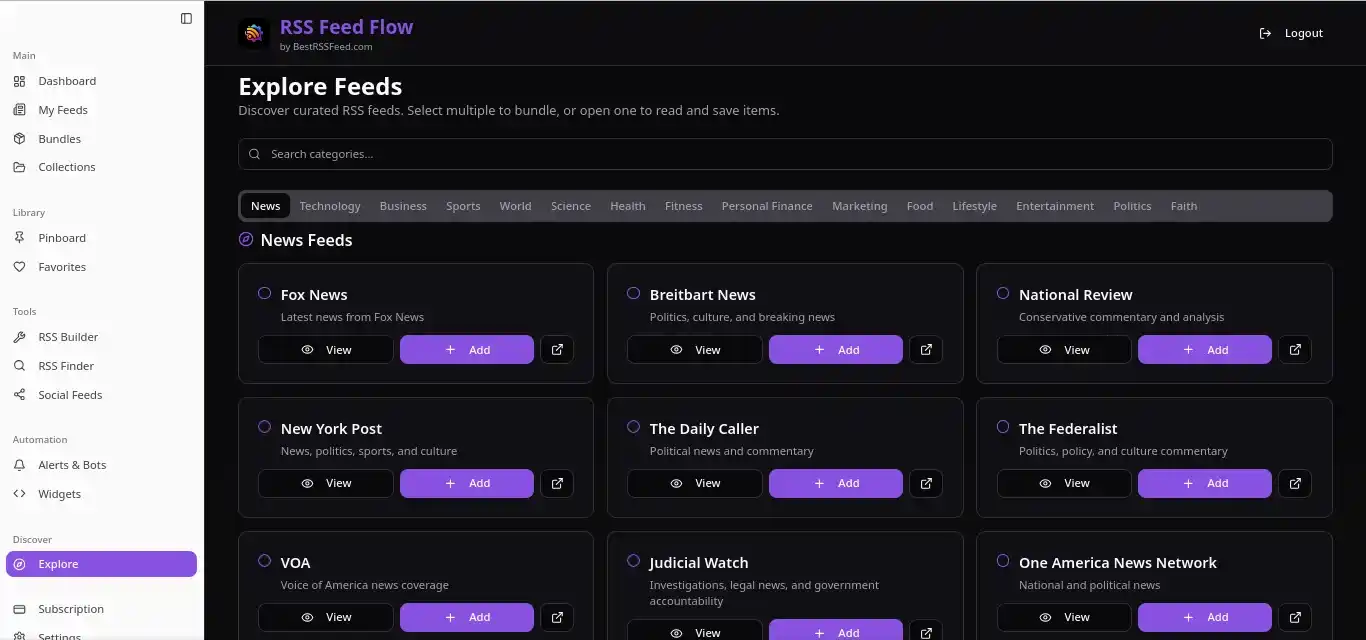Select the New York Post feed radio
The height and width of the screenshot is (640, 1366).
pos(264,427)
